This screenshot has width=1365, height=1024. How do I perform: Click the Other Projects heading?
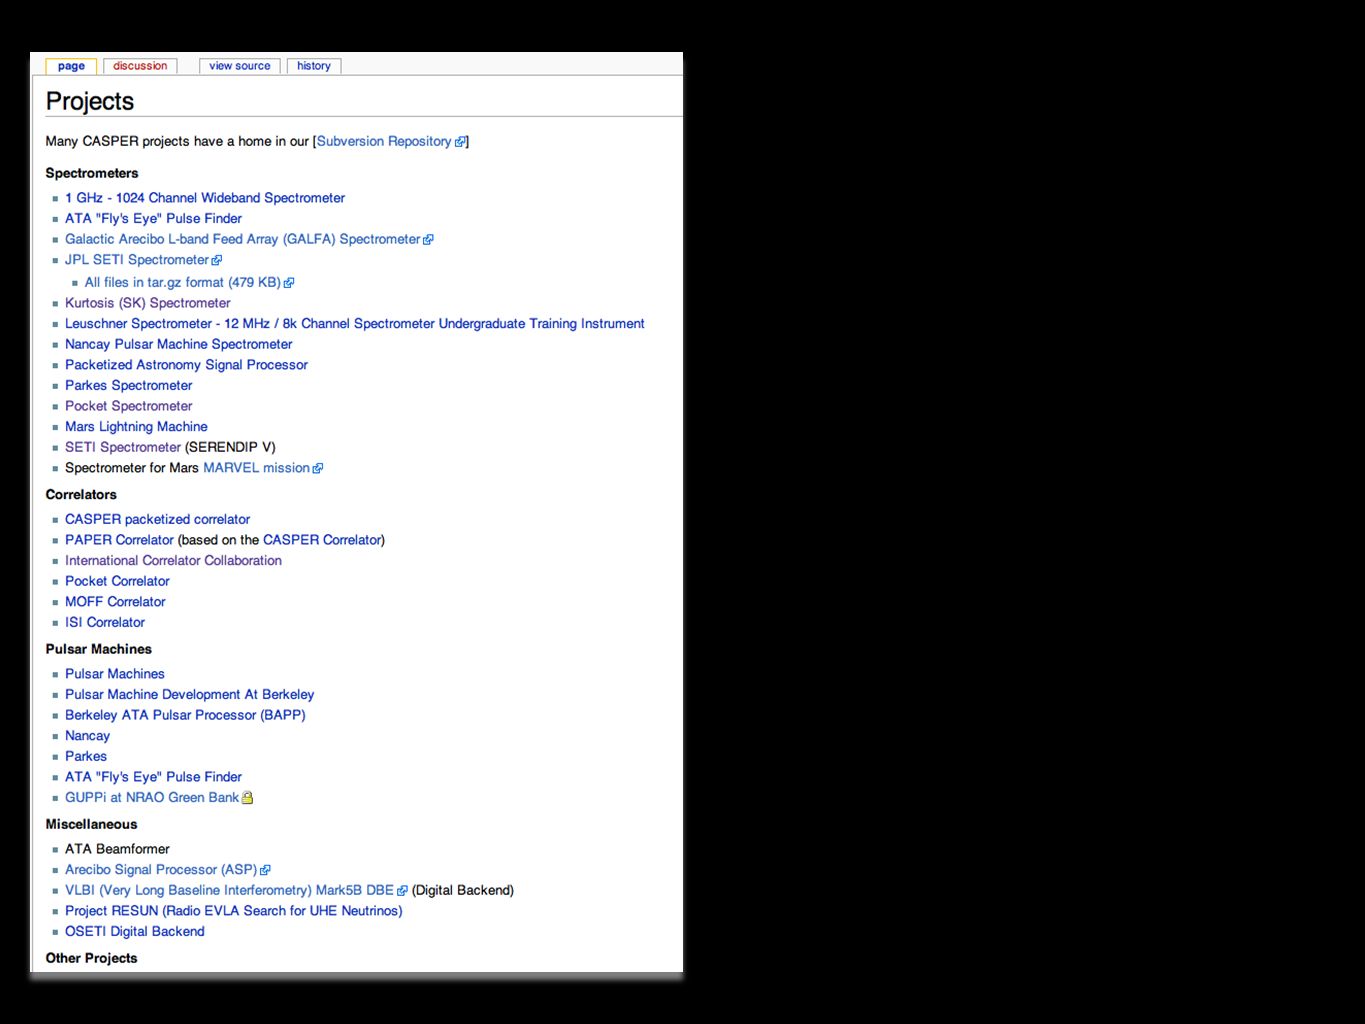(x=91, y=958)
